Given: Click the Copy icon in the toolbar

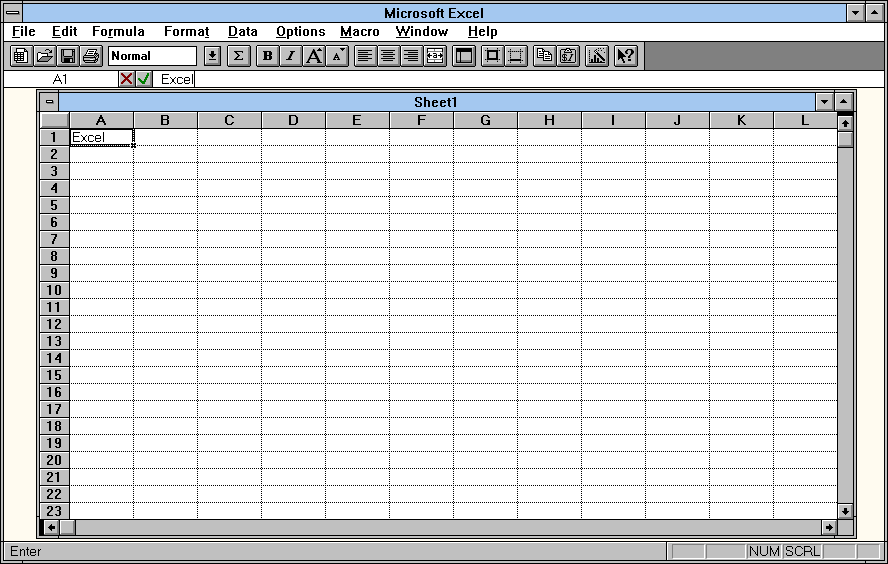Looking at the screenshot, I should tap(545, 55).
